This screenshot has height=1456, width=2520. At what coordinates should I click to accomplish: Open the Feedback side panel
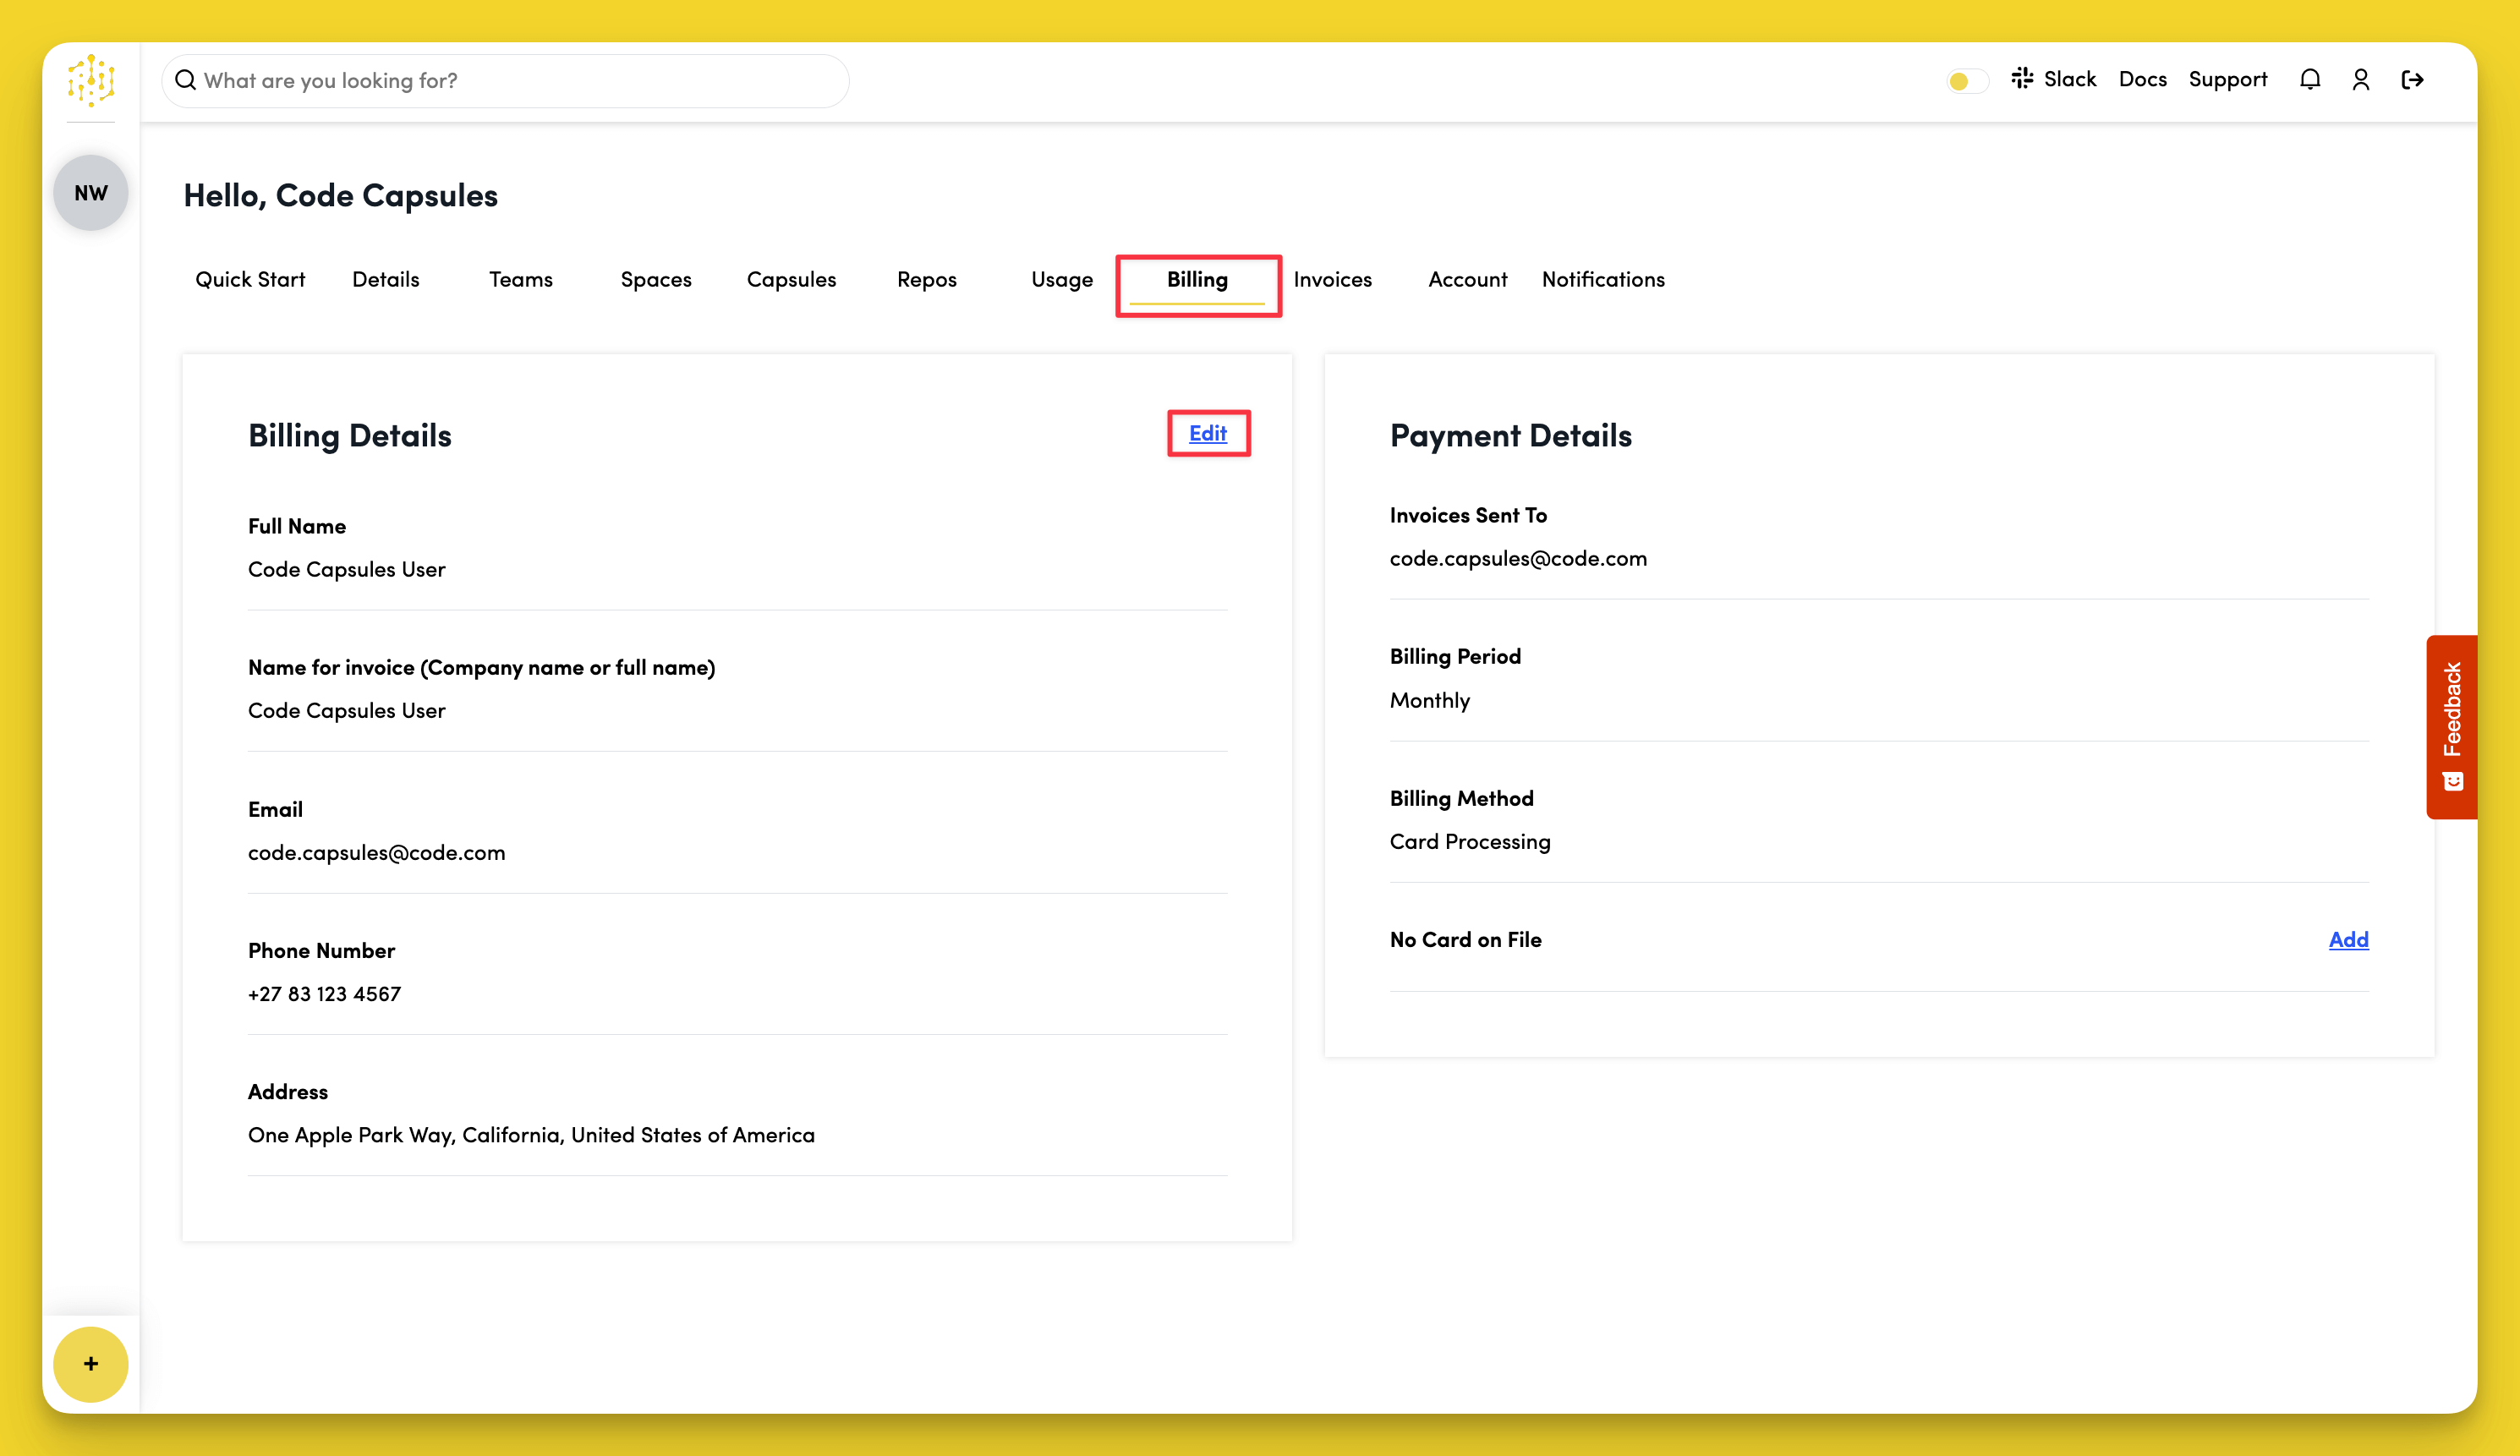pyautogui.click(x=2451, y=725)
